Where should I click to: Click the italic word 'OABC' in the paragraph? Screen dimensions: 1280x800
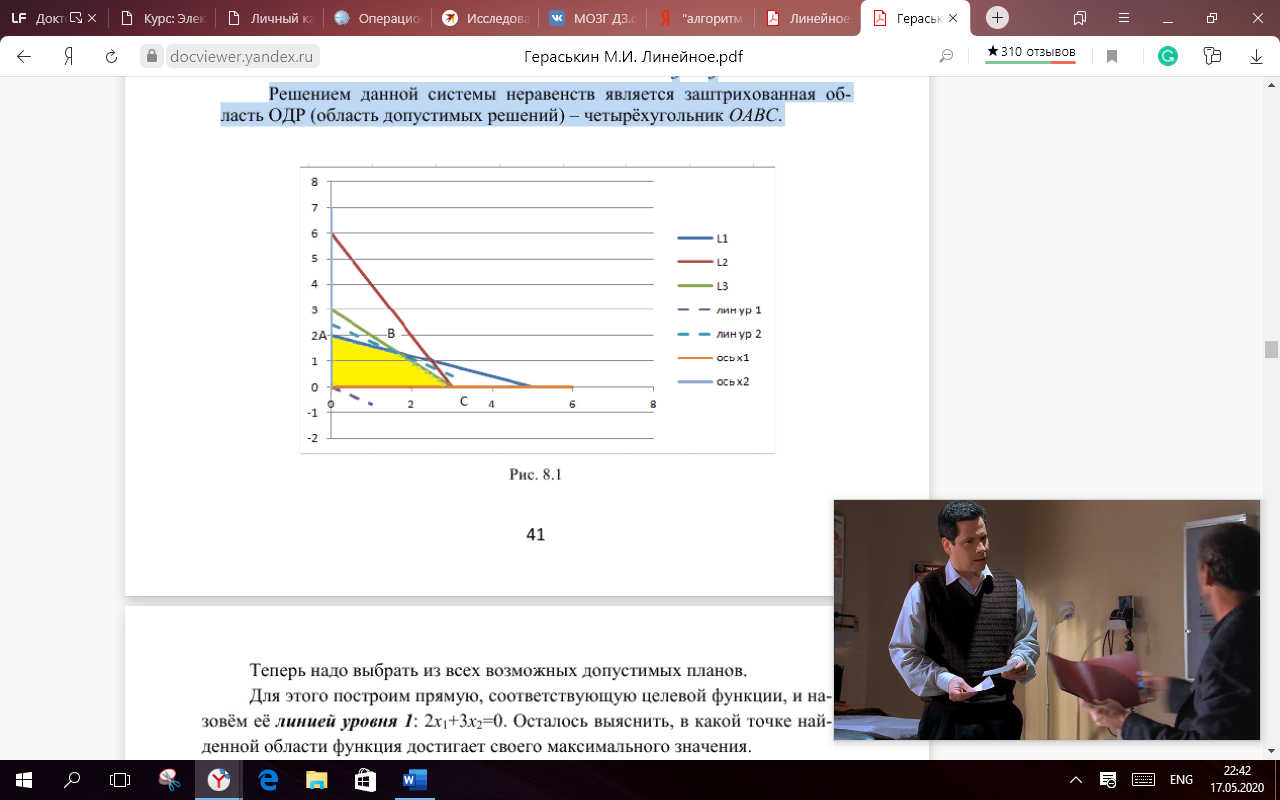coord(754,117)
